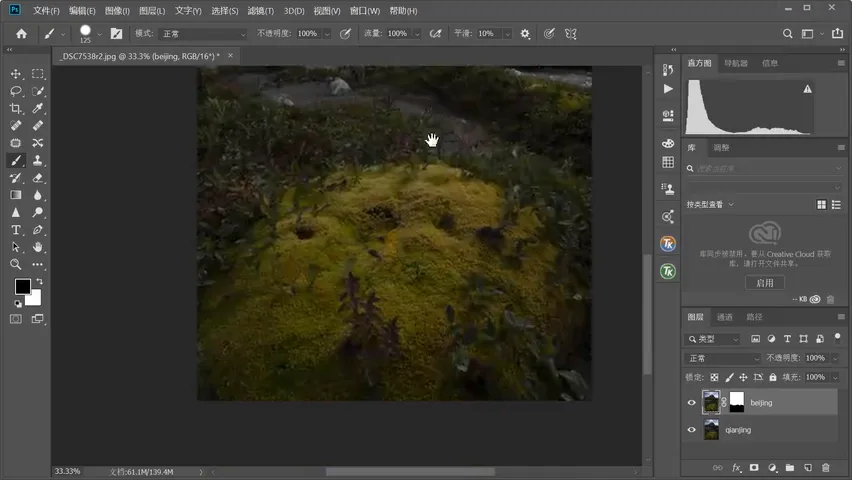Hide the qianjing layer

(x=691, y=429)
